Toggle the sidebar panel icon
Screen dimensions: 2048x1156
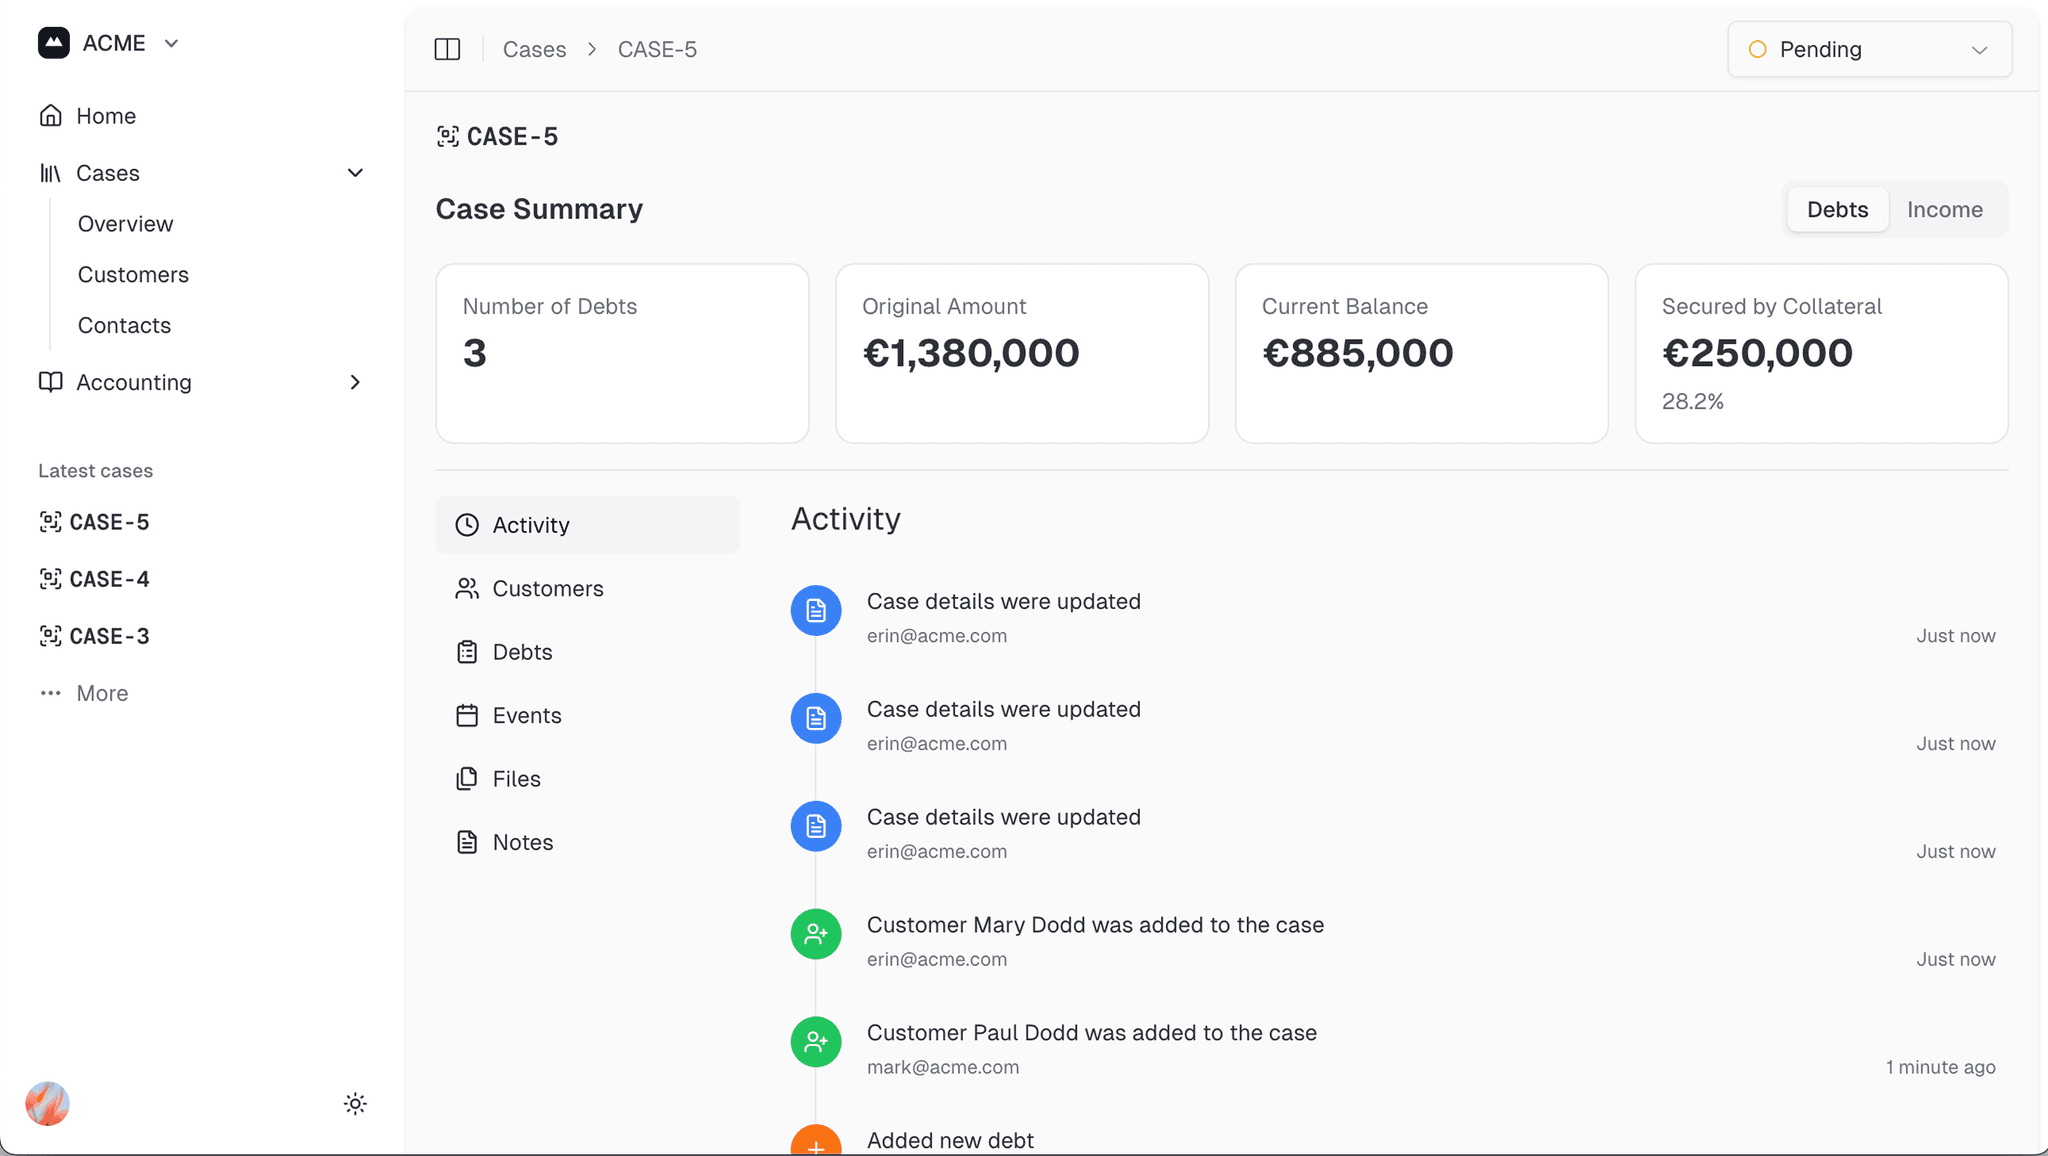tap(447, 49)
